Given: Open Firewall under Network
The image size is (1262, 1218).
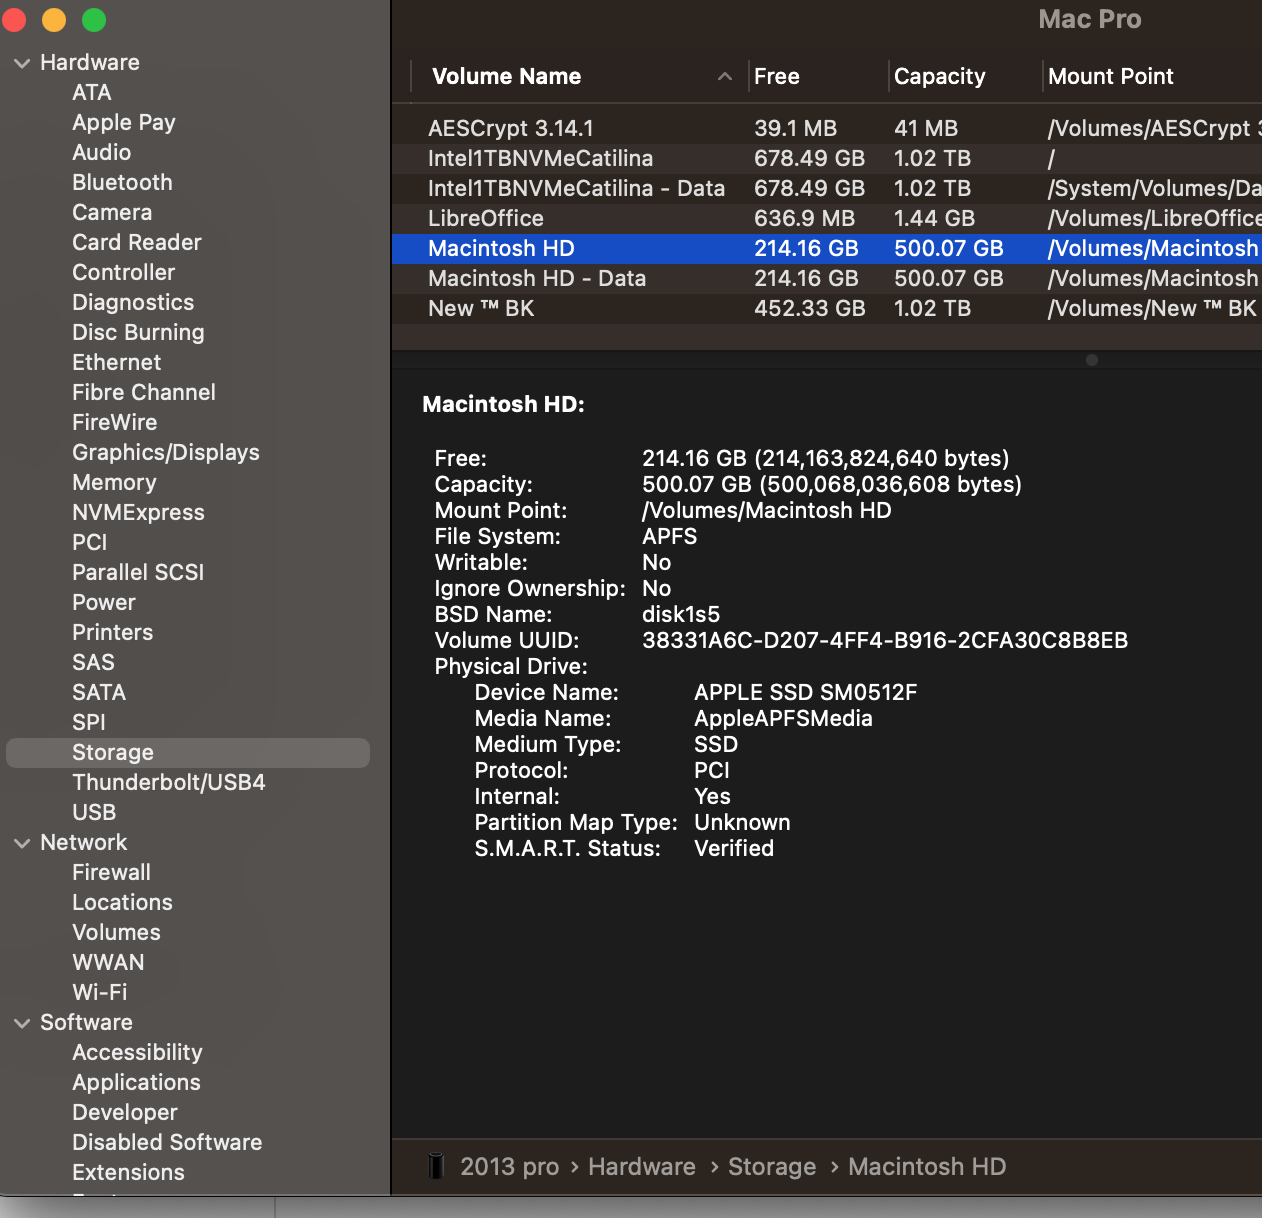Looking at the screenshot, I should [x=112, y=873].
